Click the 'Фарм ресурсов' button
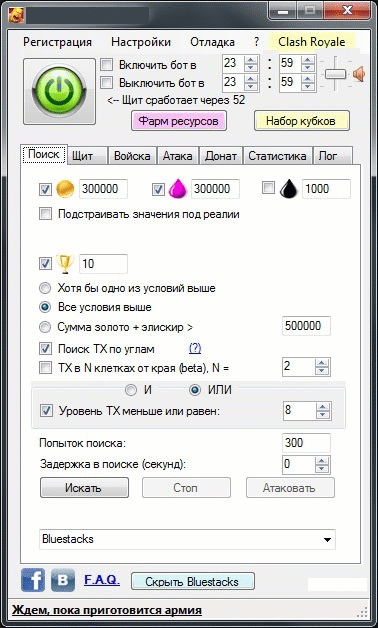The width and height of the screenshot is (378, 628). 179,121
